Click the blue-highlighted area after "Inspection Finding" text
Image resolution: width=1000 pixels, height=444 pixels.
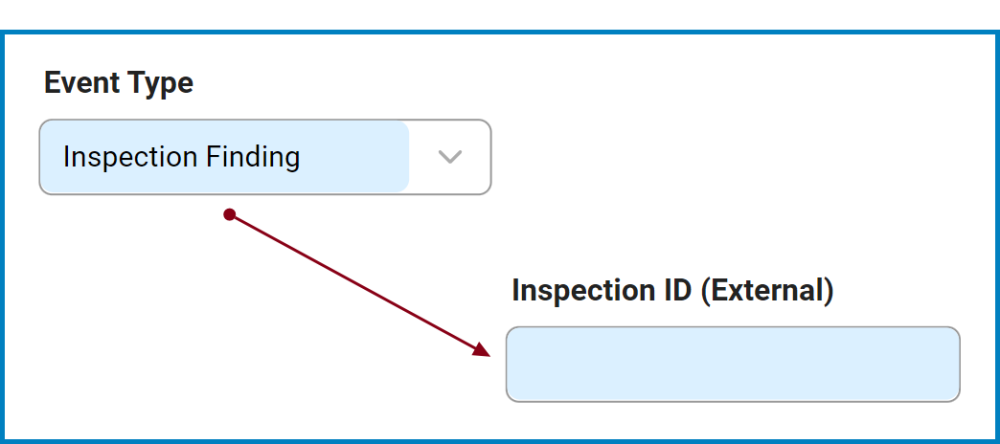(x=355, y=157)
